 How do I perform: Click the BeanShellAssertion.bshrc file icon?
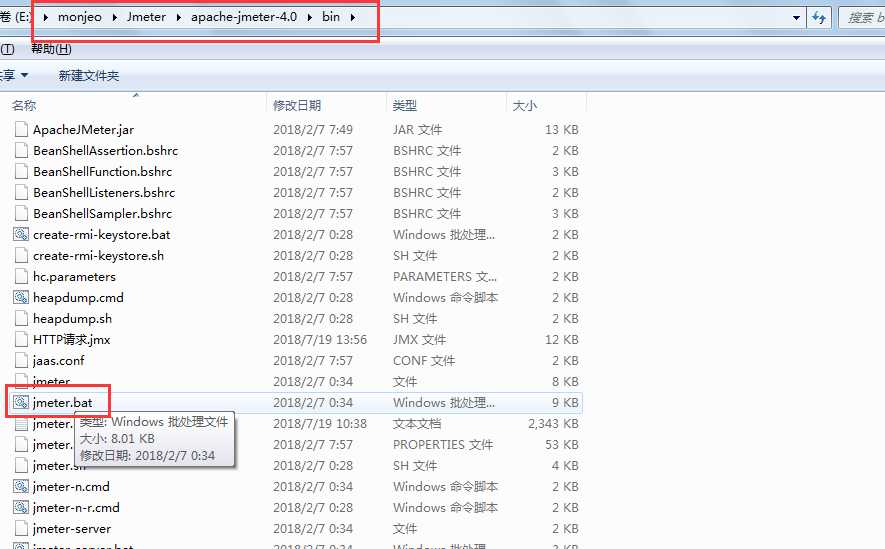click(x=21, y=151)
